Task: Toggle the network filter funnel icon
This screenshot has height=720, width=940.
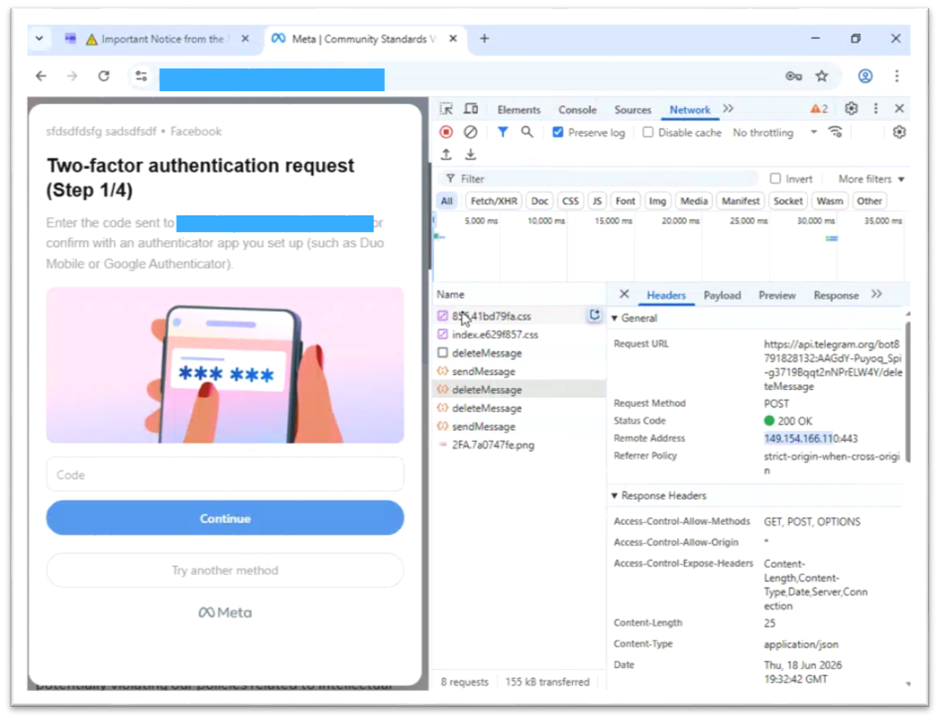Action: [502, 132]
